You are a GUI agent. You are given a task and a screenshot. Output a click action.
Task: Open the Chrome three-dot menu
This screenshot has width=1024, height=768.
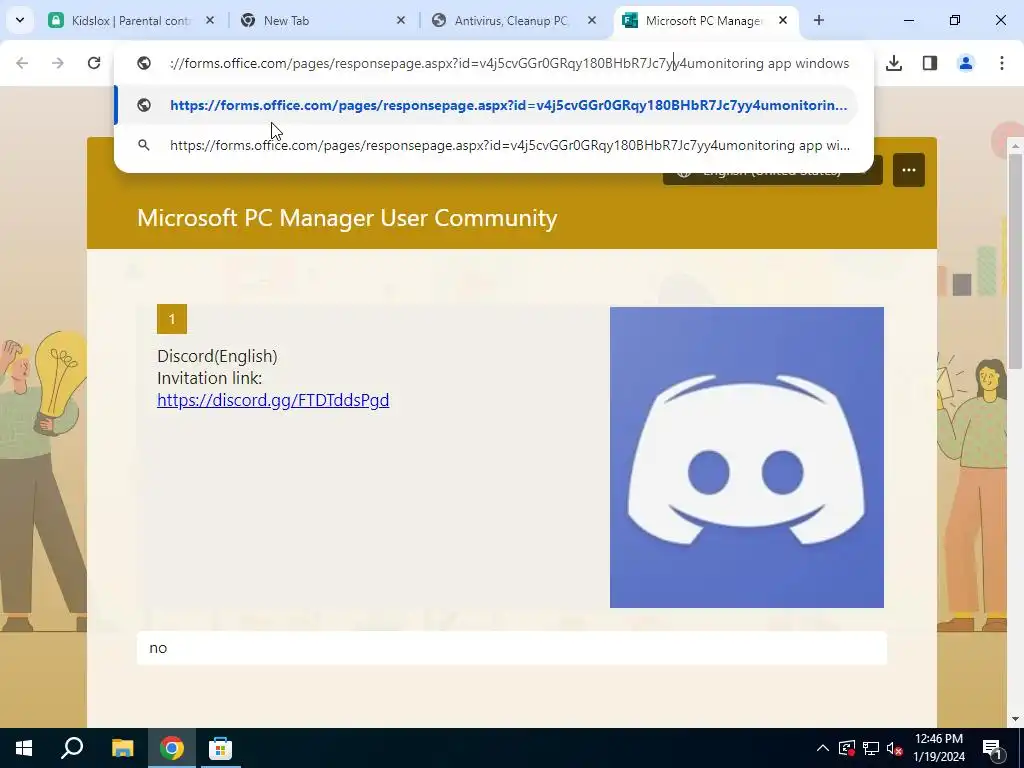click(1002, 63)
